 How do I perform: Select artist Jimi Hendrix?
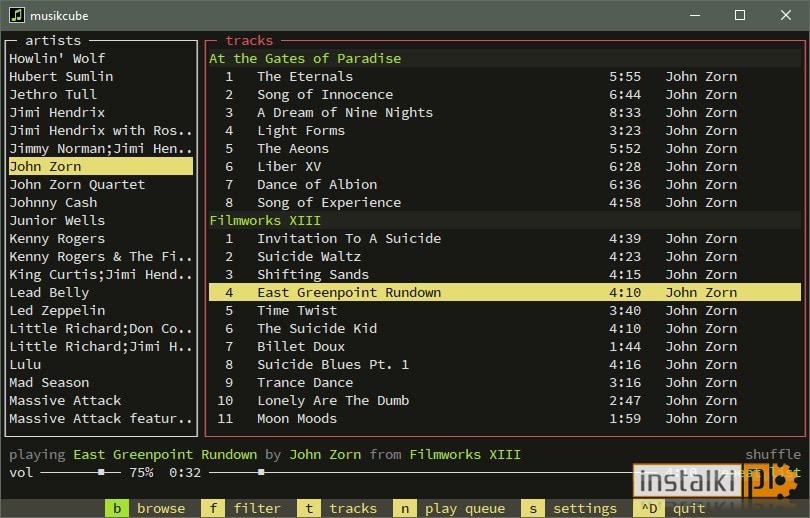(x=101, y=113)
